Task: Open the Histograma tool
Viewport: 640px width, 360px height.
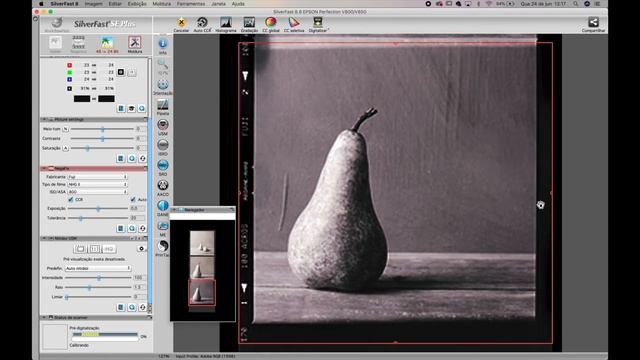Action: point(225,24)
